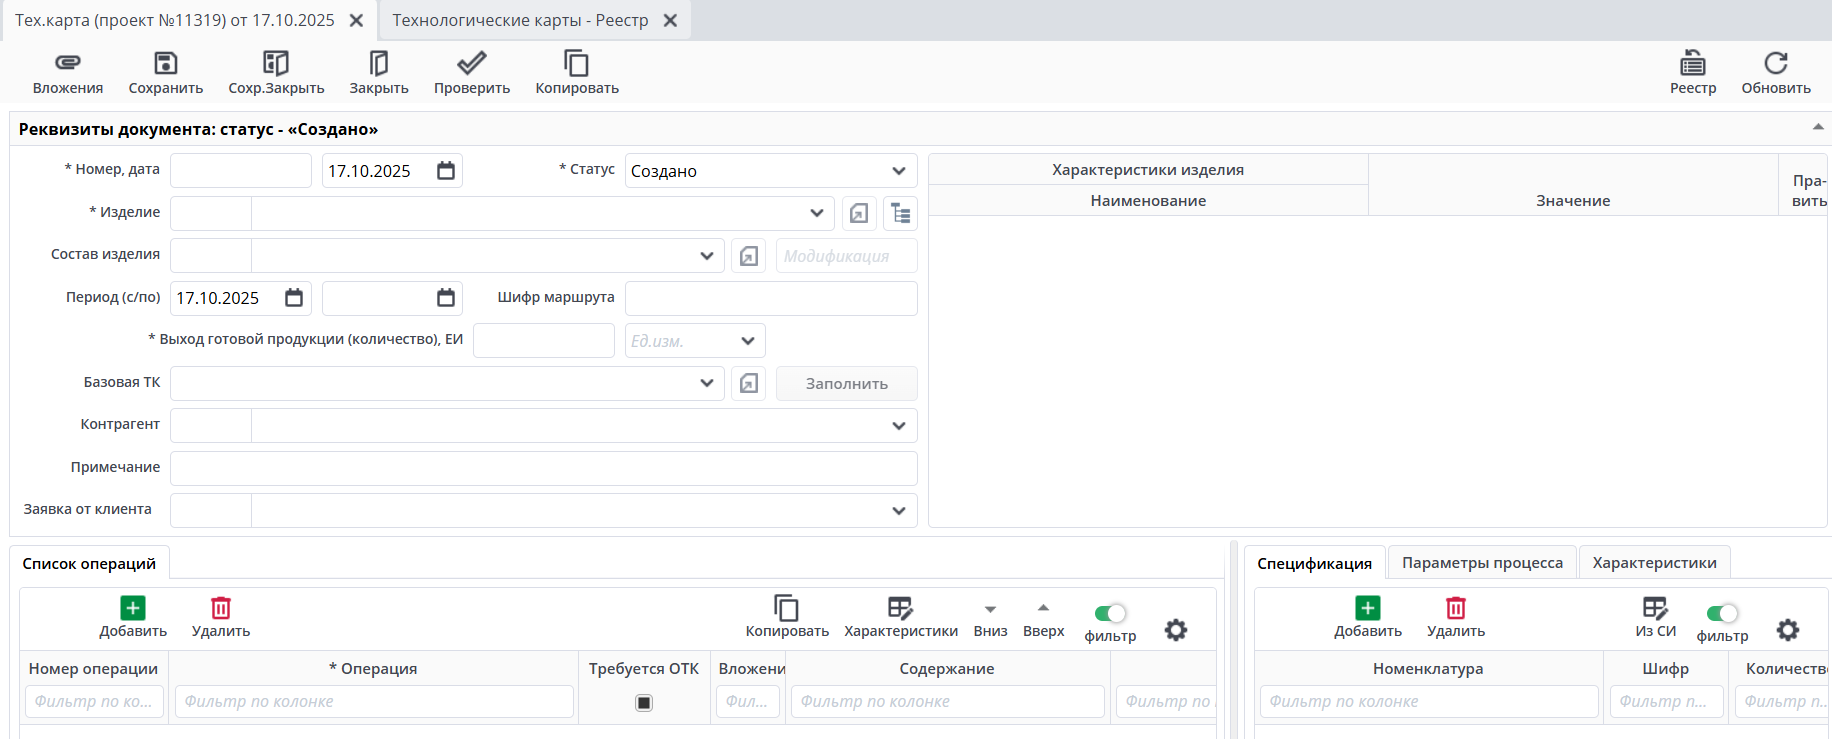Click Сохр.Закрыть toolbar icon

coord(276,64)
